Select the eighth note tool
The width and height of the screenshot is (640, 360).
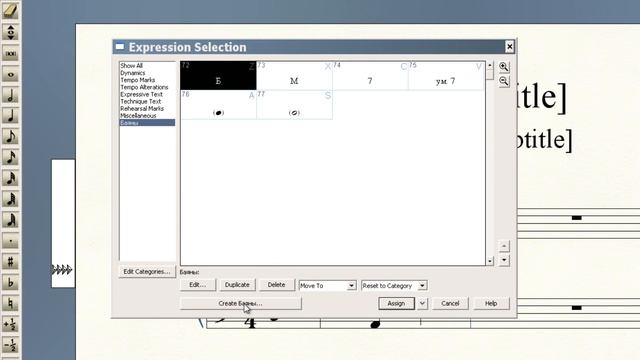coord(11,137)
